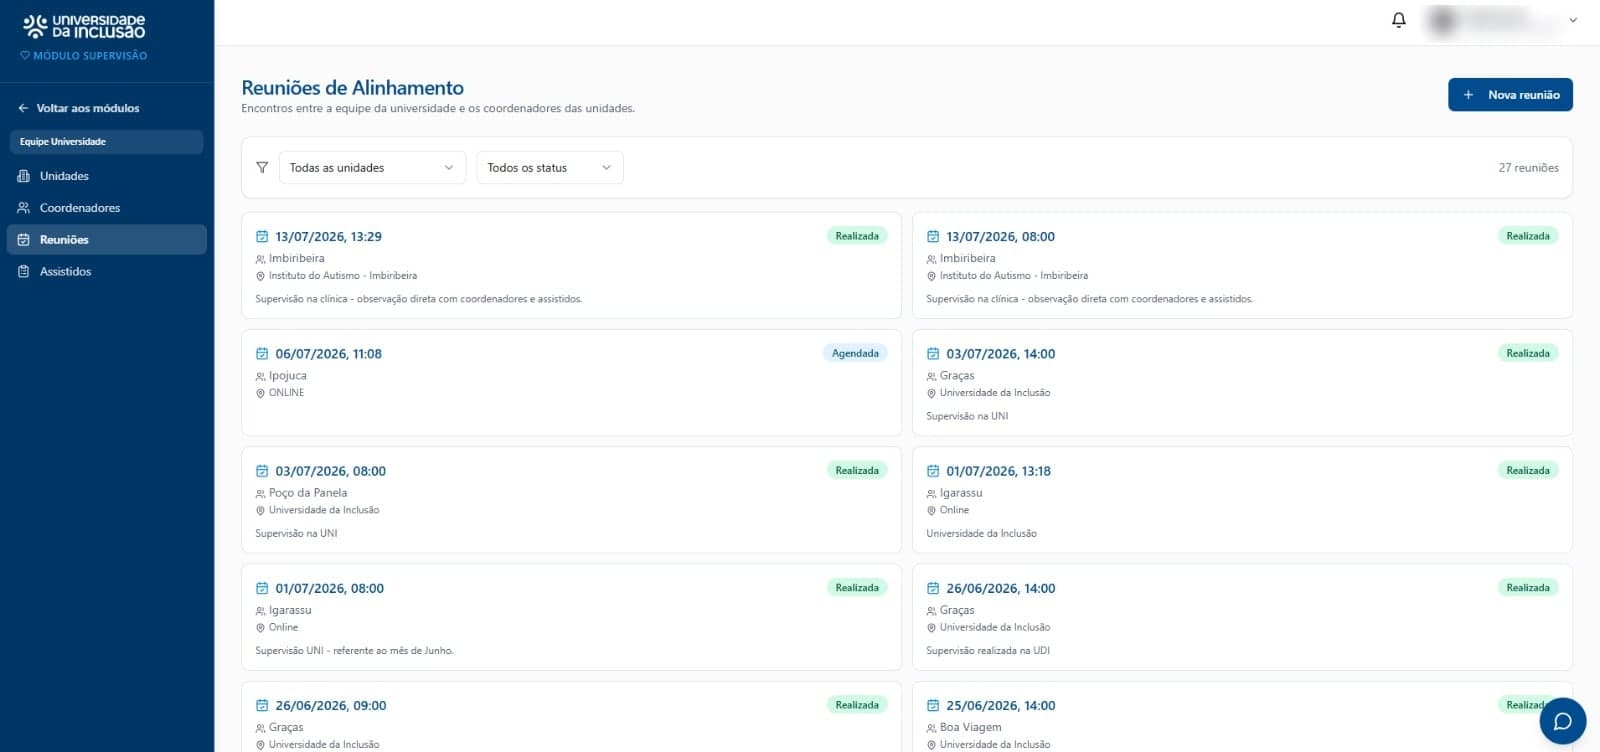1600x752 pixels.
Task: Click calendar icon of 26/06/2026, 14:00 meeting
Action: point(933,589)
